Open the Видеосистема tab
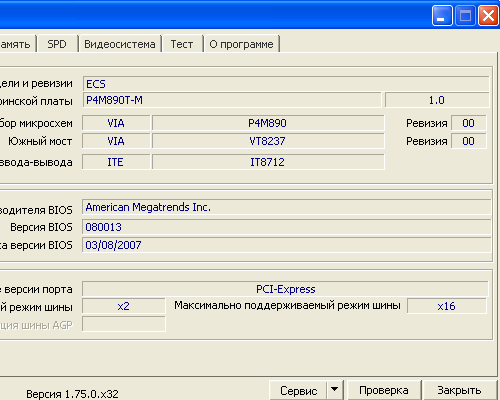 click(120, 44)
